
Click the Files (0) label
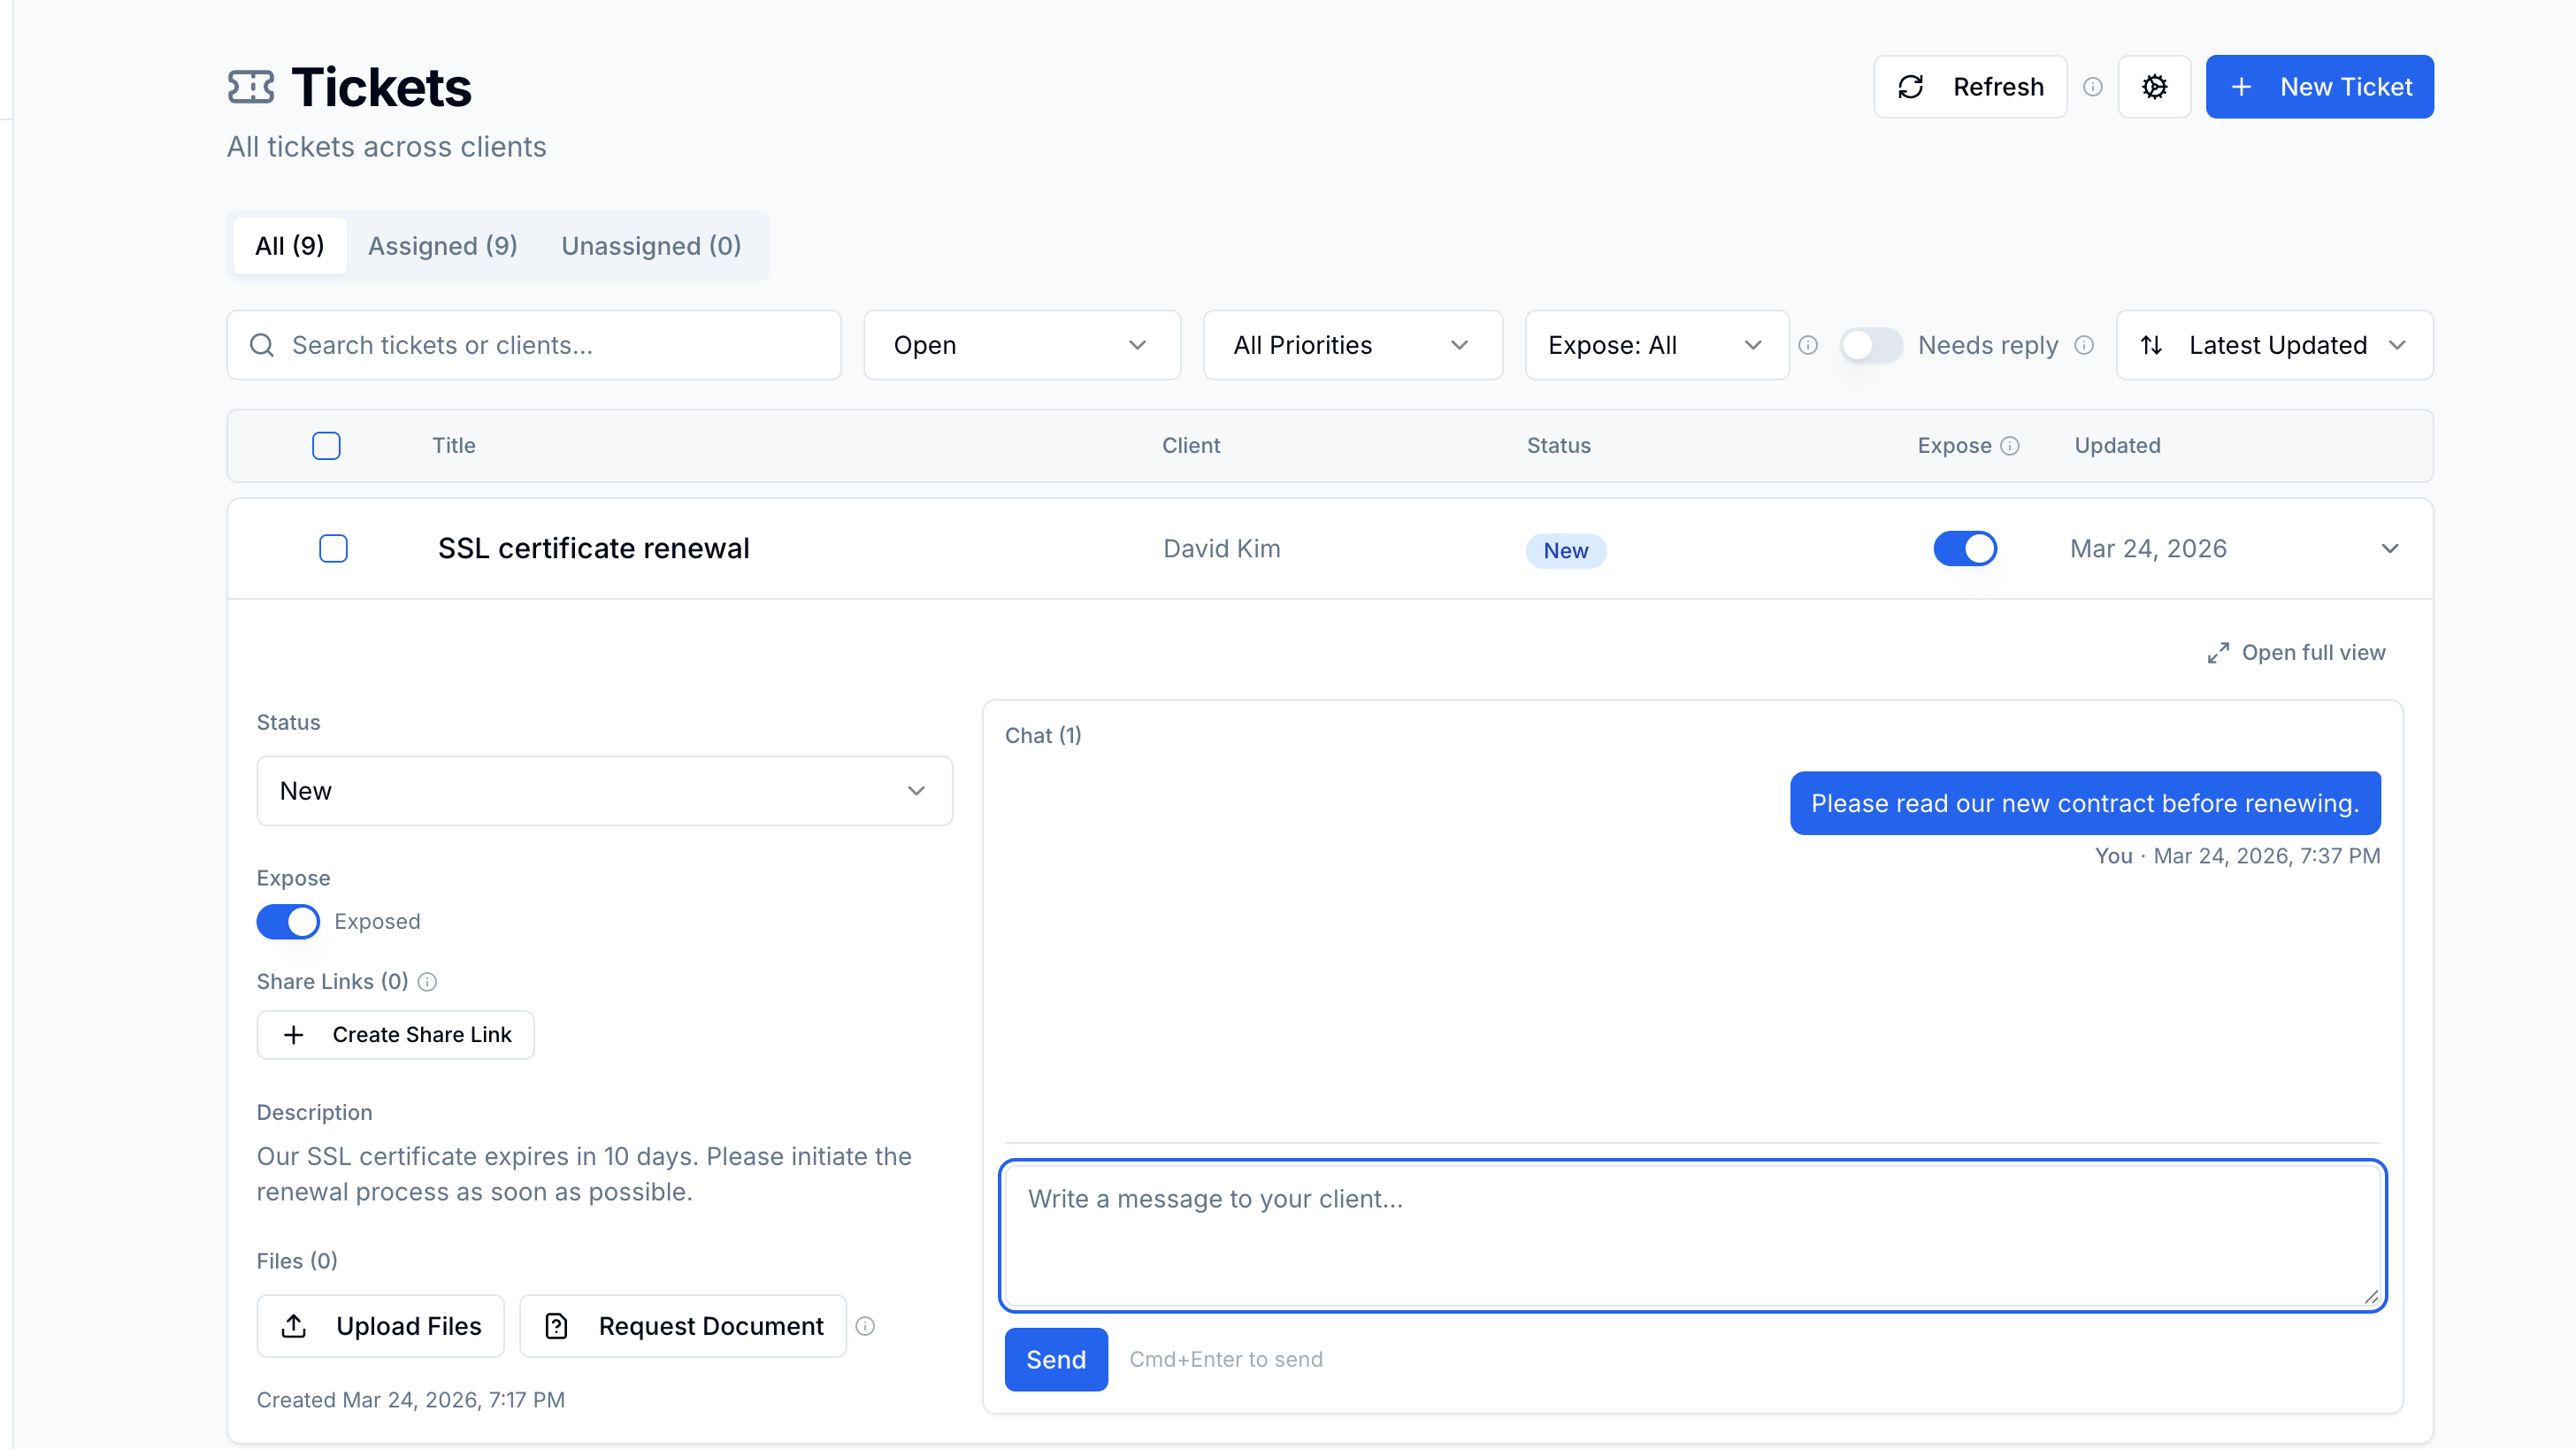click(x=297, y=1261)
